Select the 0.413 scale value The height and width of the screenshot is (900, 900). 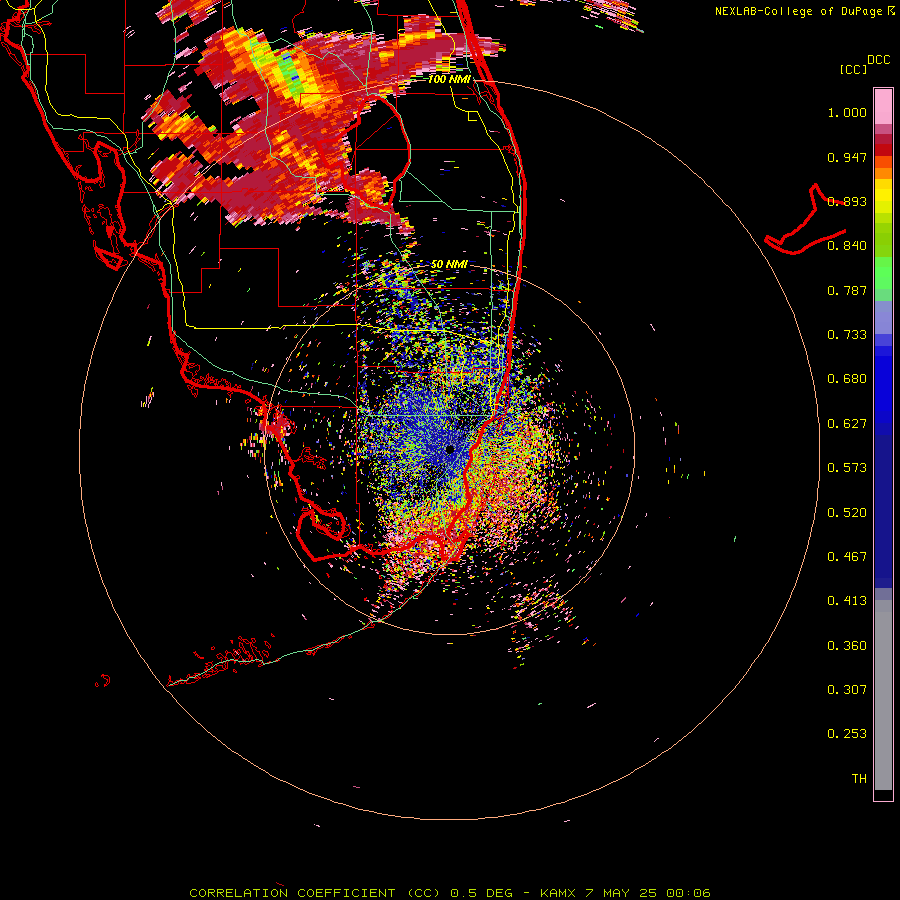(847, 601)
